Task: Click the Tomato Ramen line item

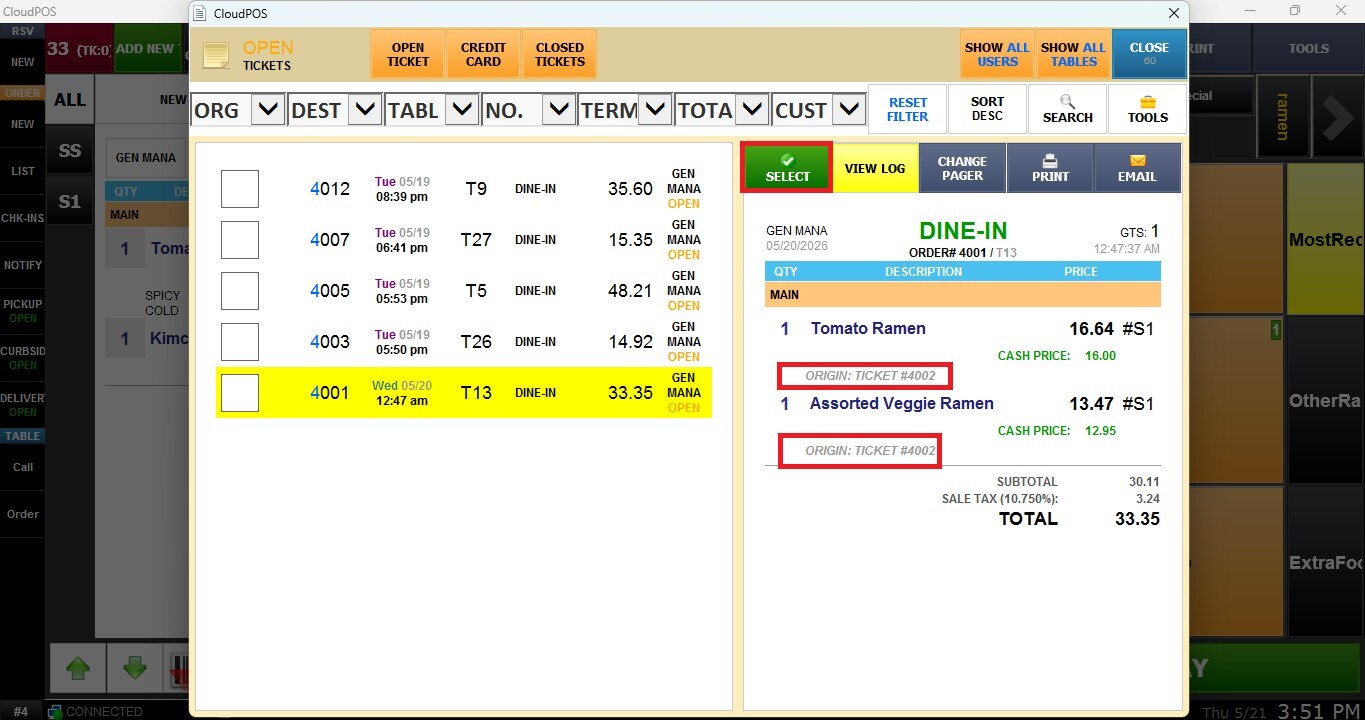Action: tap(868, 328)
